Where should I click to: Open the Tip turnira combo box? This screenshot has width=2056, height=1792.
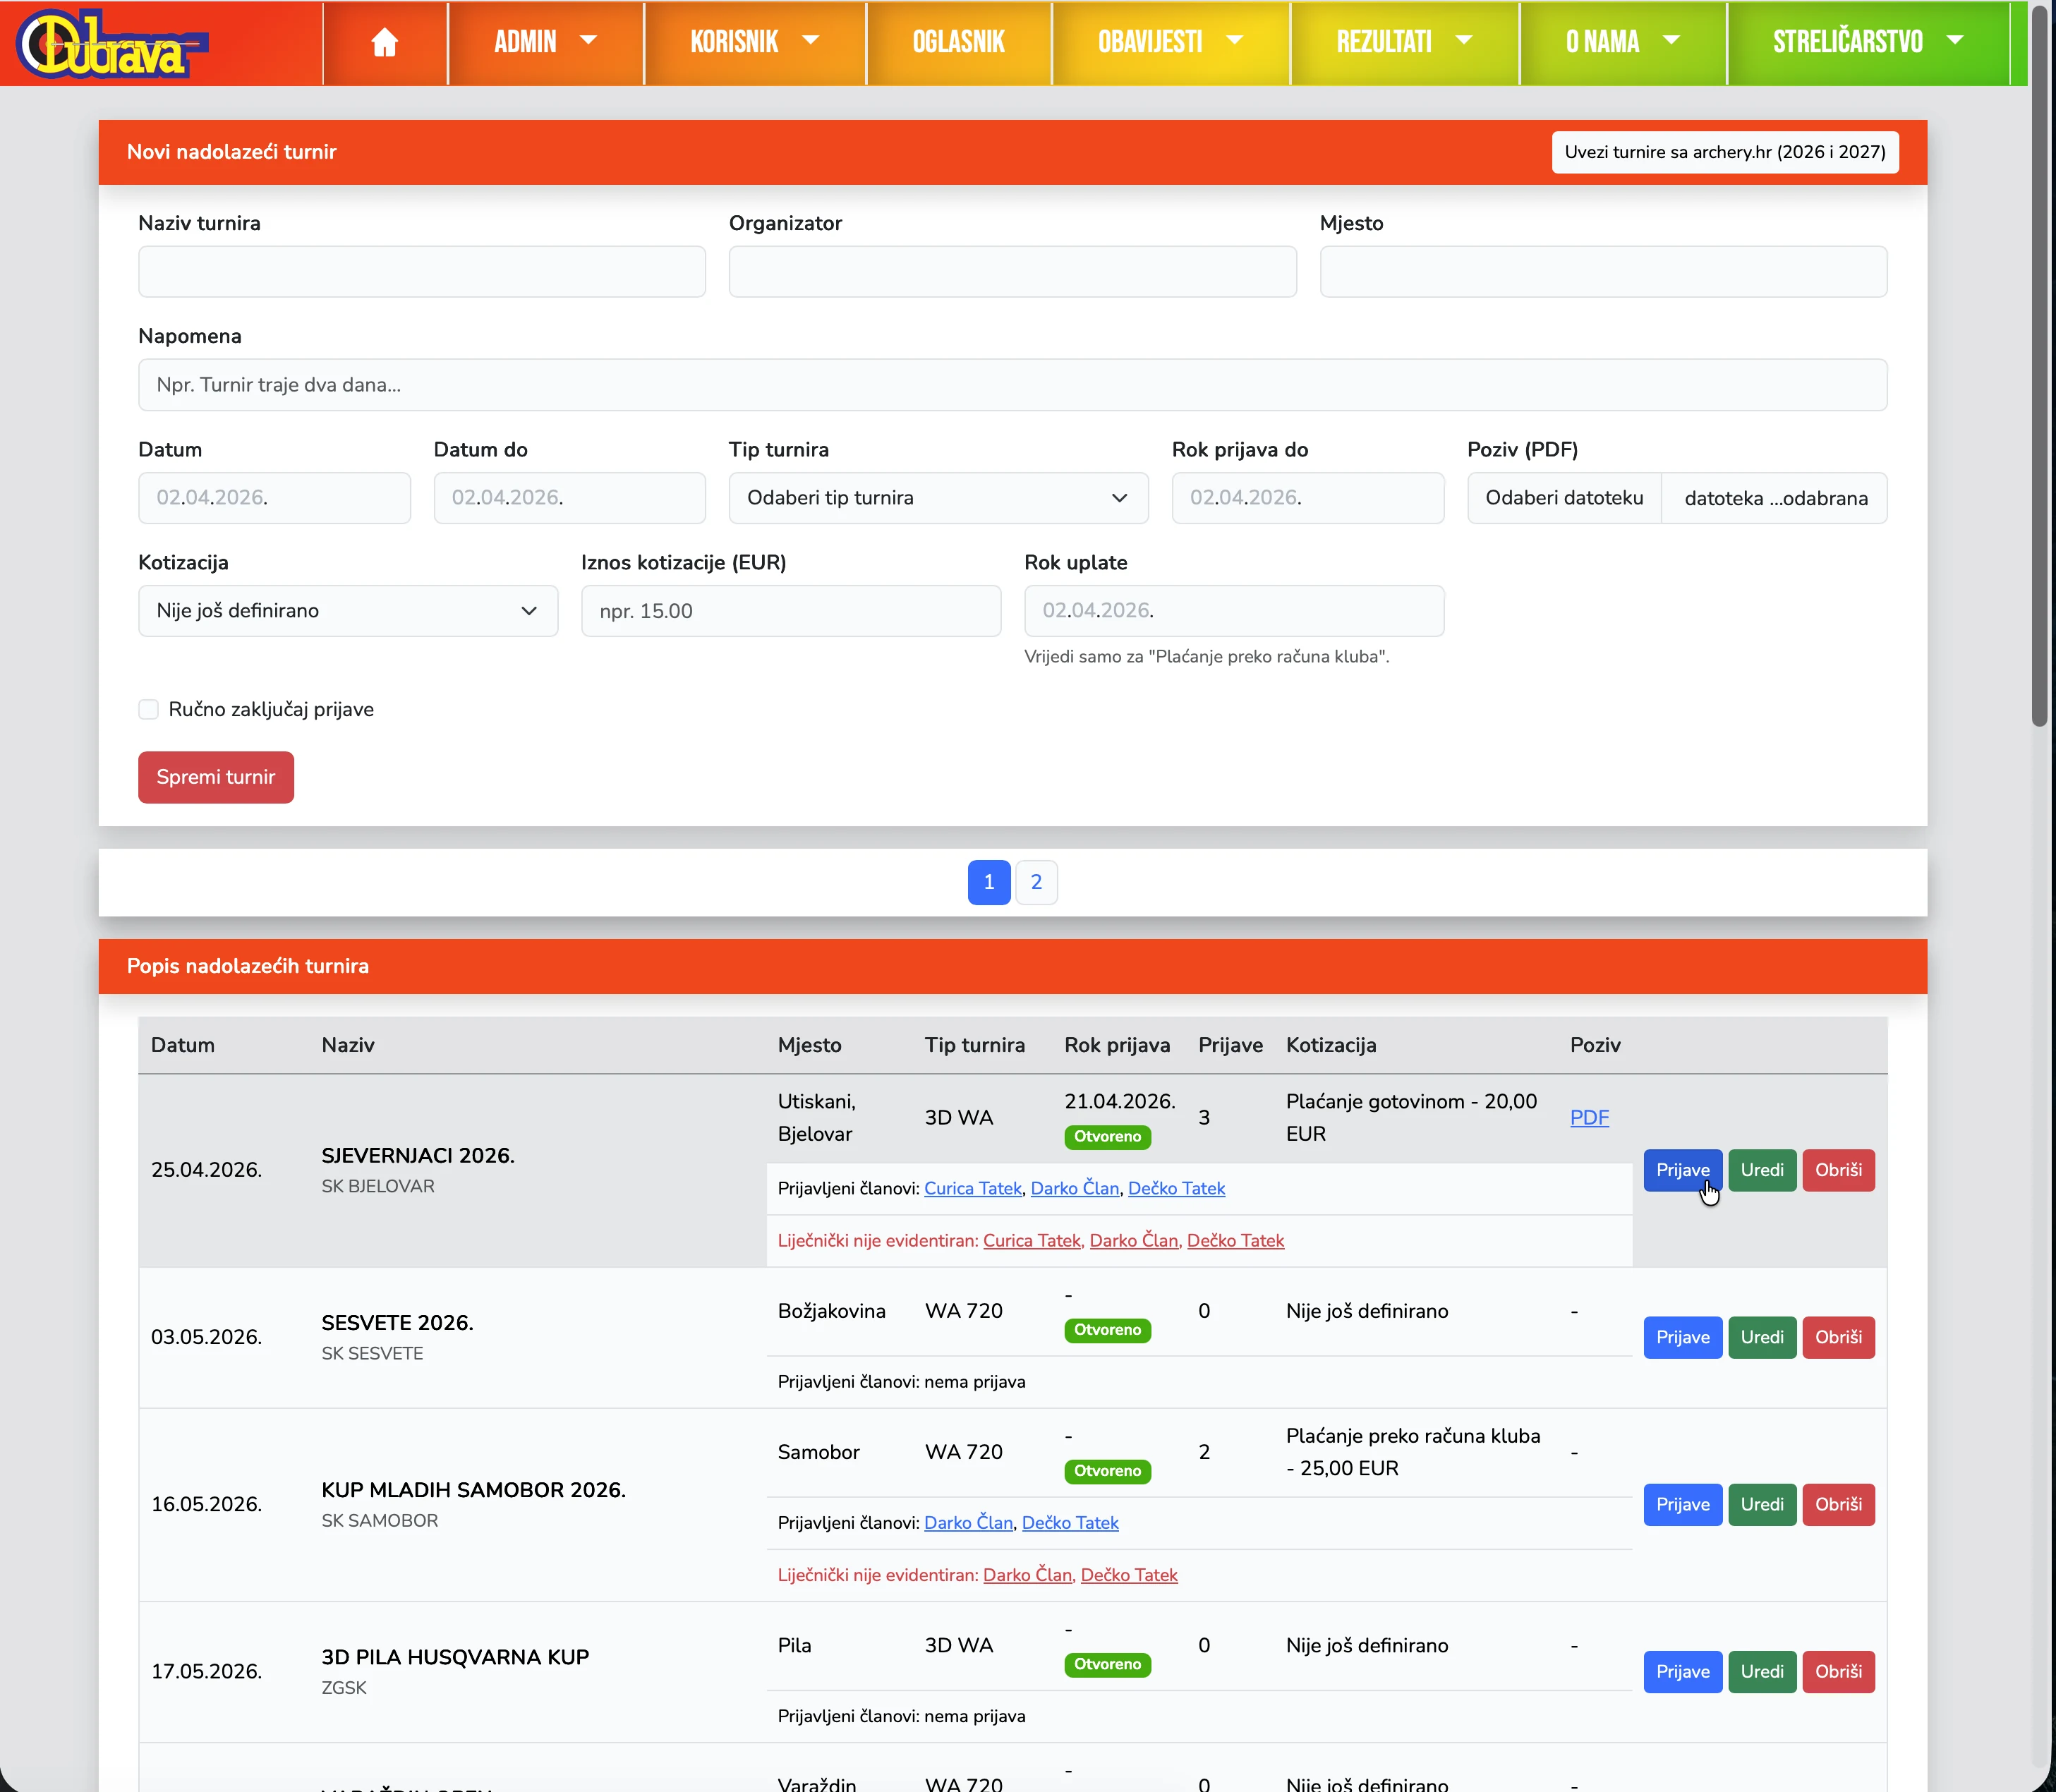pos(938,498)
